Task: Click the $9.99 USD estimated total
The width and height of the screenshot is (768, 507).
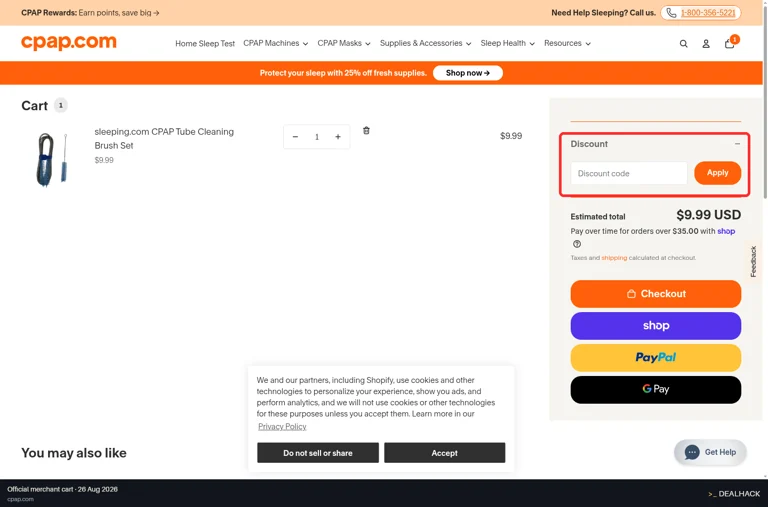Action: click(708, 215)
